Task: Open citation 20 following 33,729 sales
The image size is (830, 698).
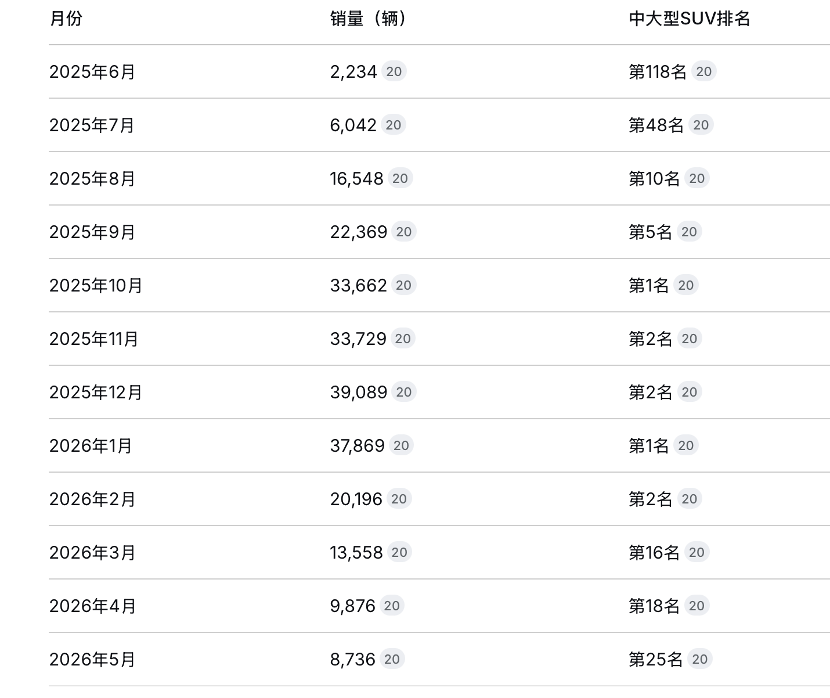Action: 403,339
